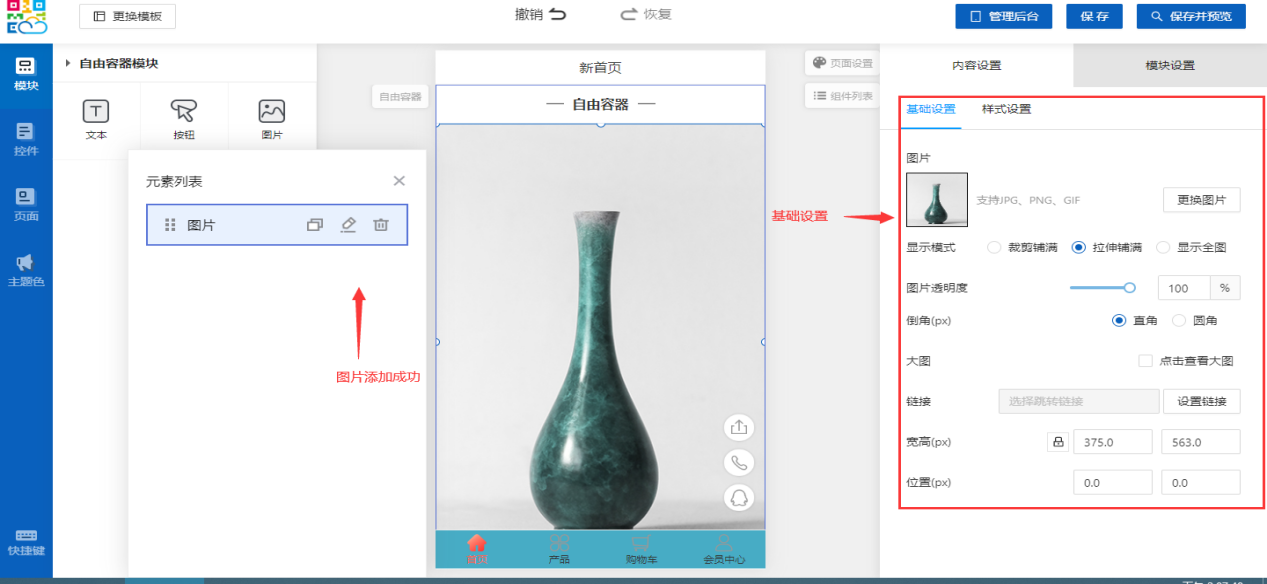Toggle the width-height aspect ratio lock
Viewport: 1267px width, 584px height.
click(1056, 442)
